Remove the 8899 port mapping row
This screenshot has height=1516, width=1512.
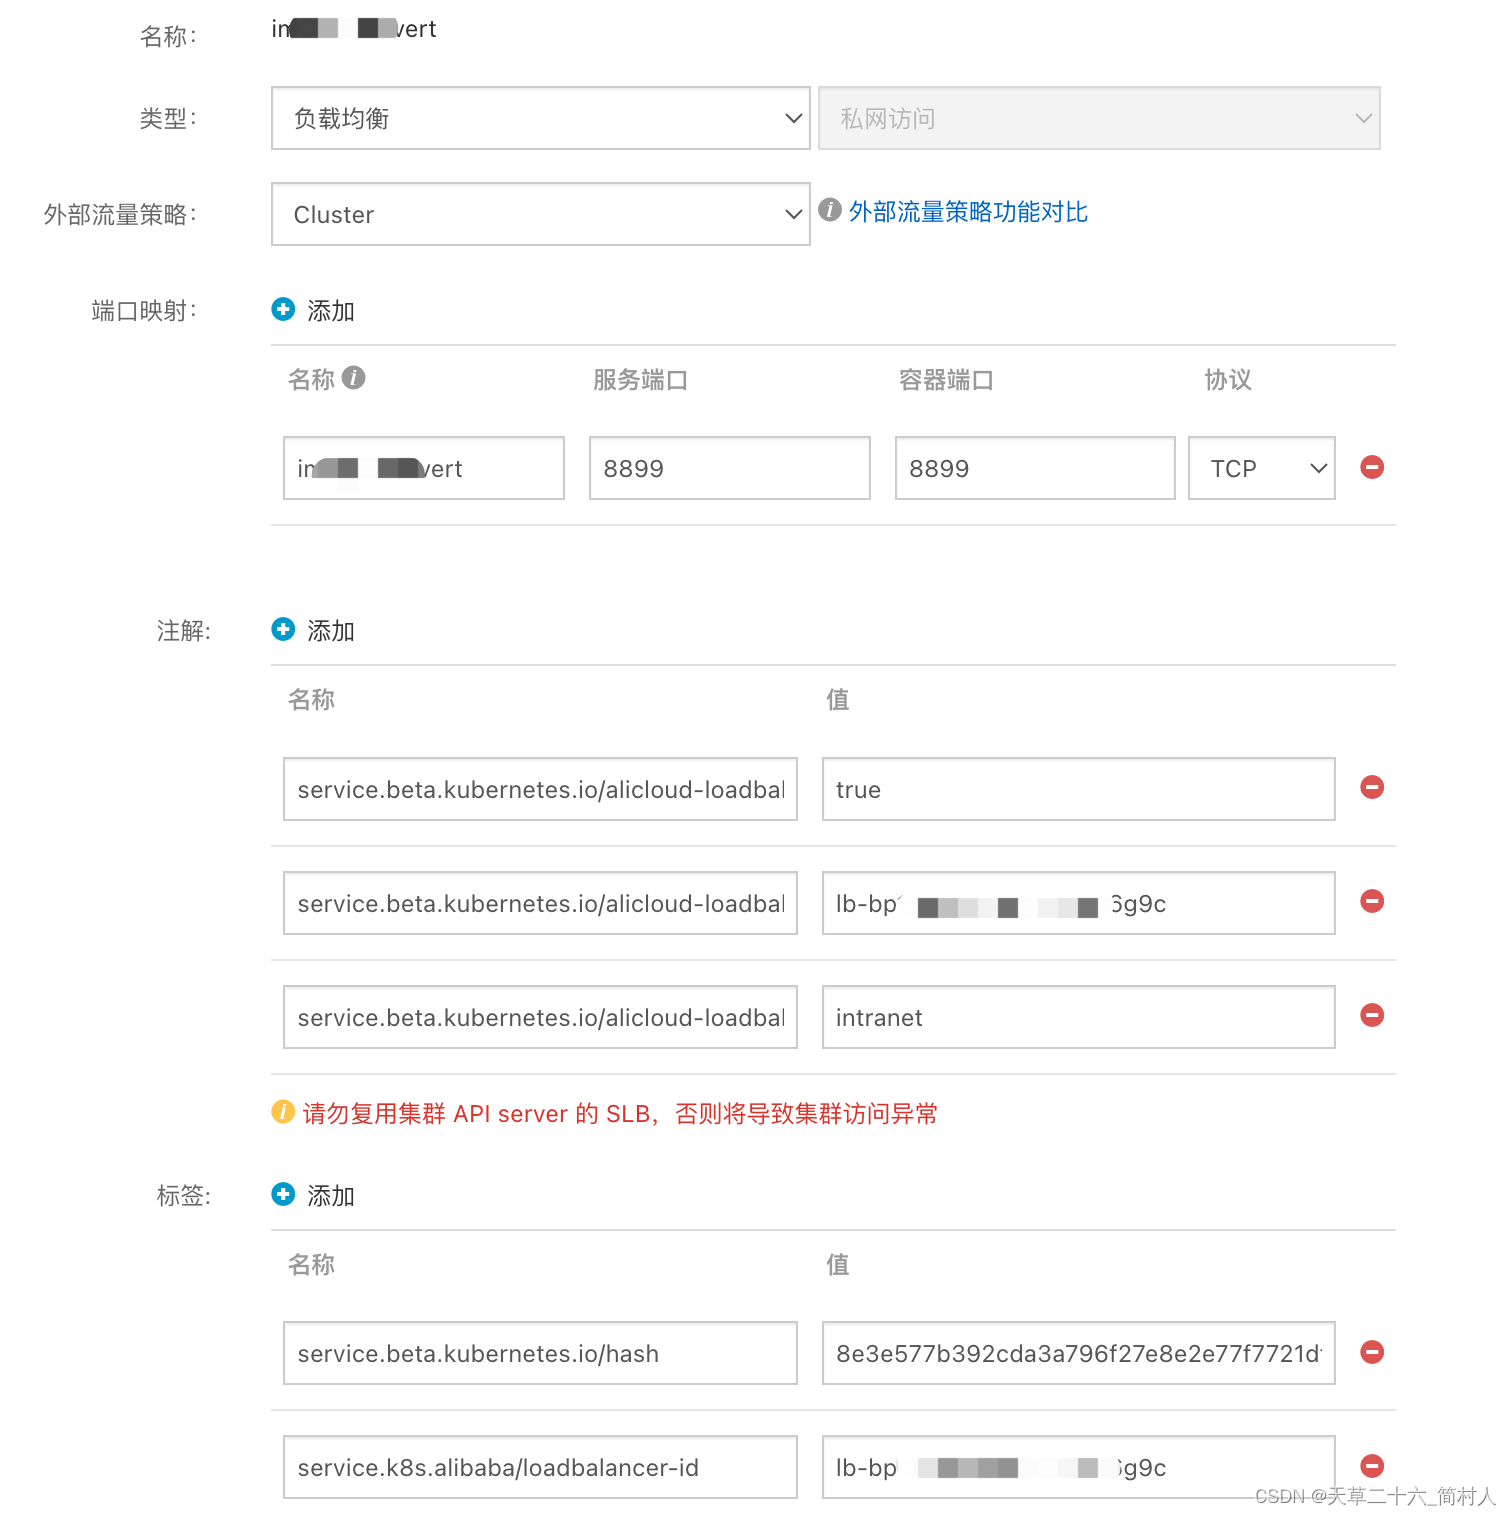click(1372, 467)
